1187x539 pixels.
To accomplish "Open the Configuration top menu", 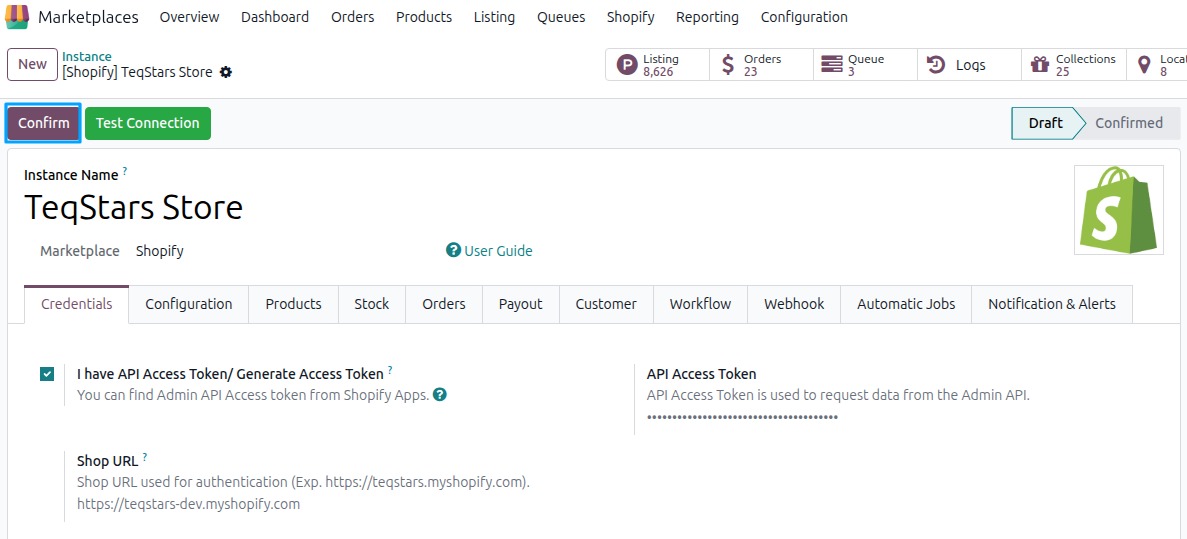I will point(804,17).
